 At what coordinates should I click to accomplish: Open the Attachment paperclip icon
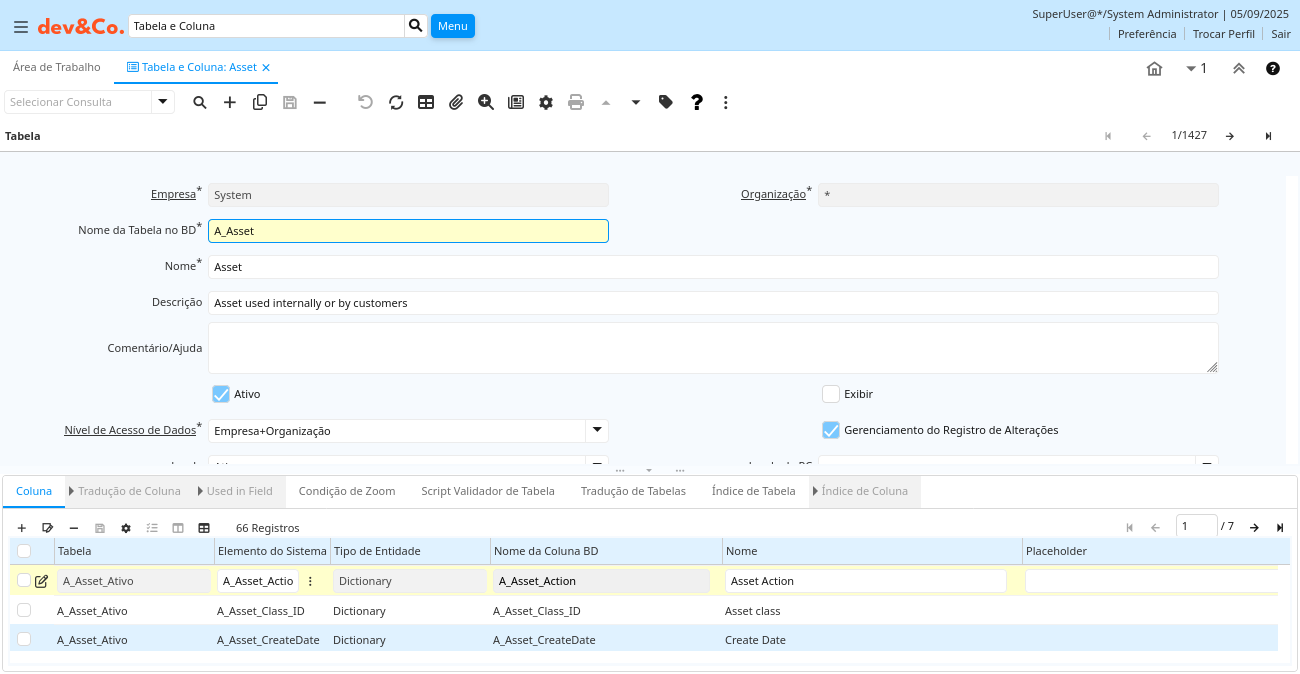coord(456,102)
